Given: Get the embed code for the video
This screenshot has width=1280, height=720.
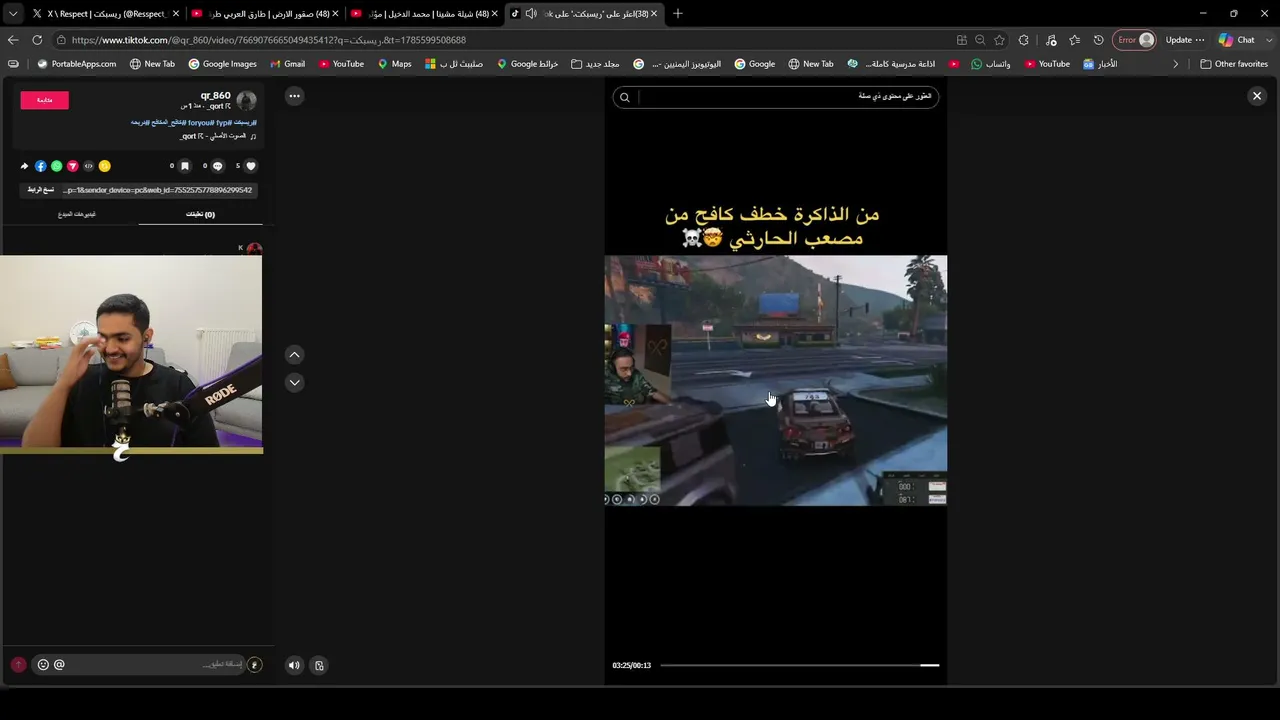Looking at the screenshot, I should [x=89, y=166].
